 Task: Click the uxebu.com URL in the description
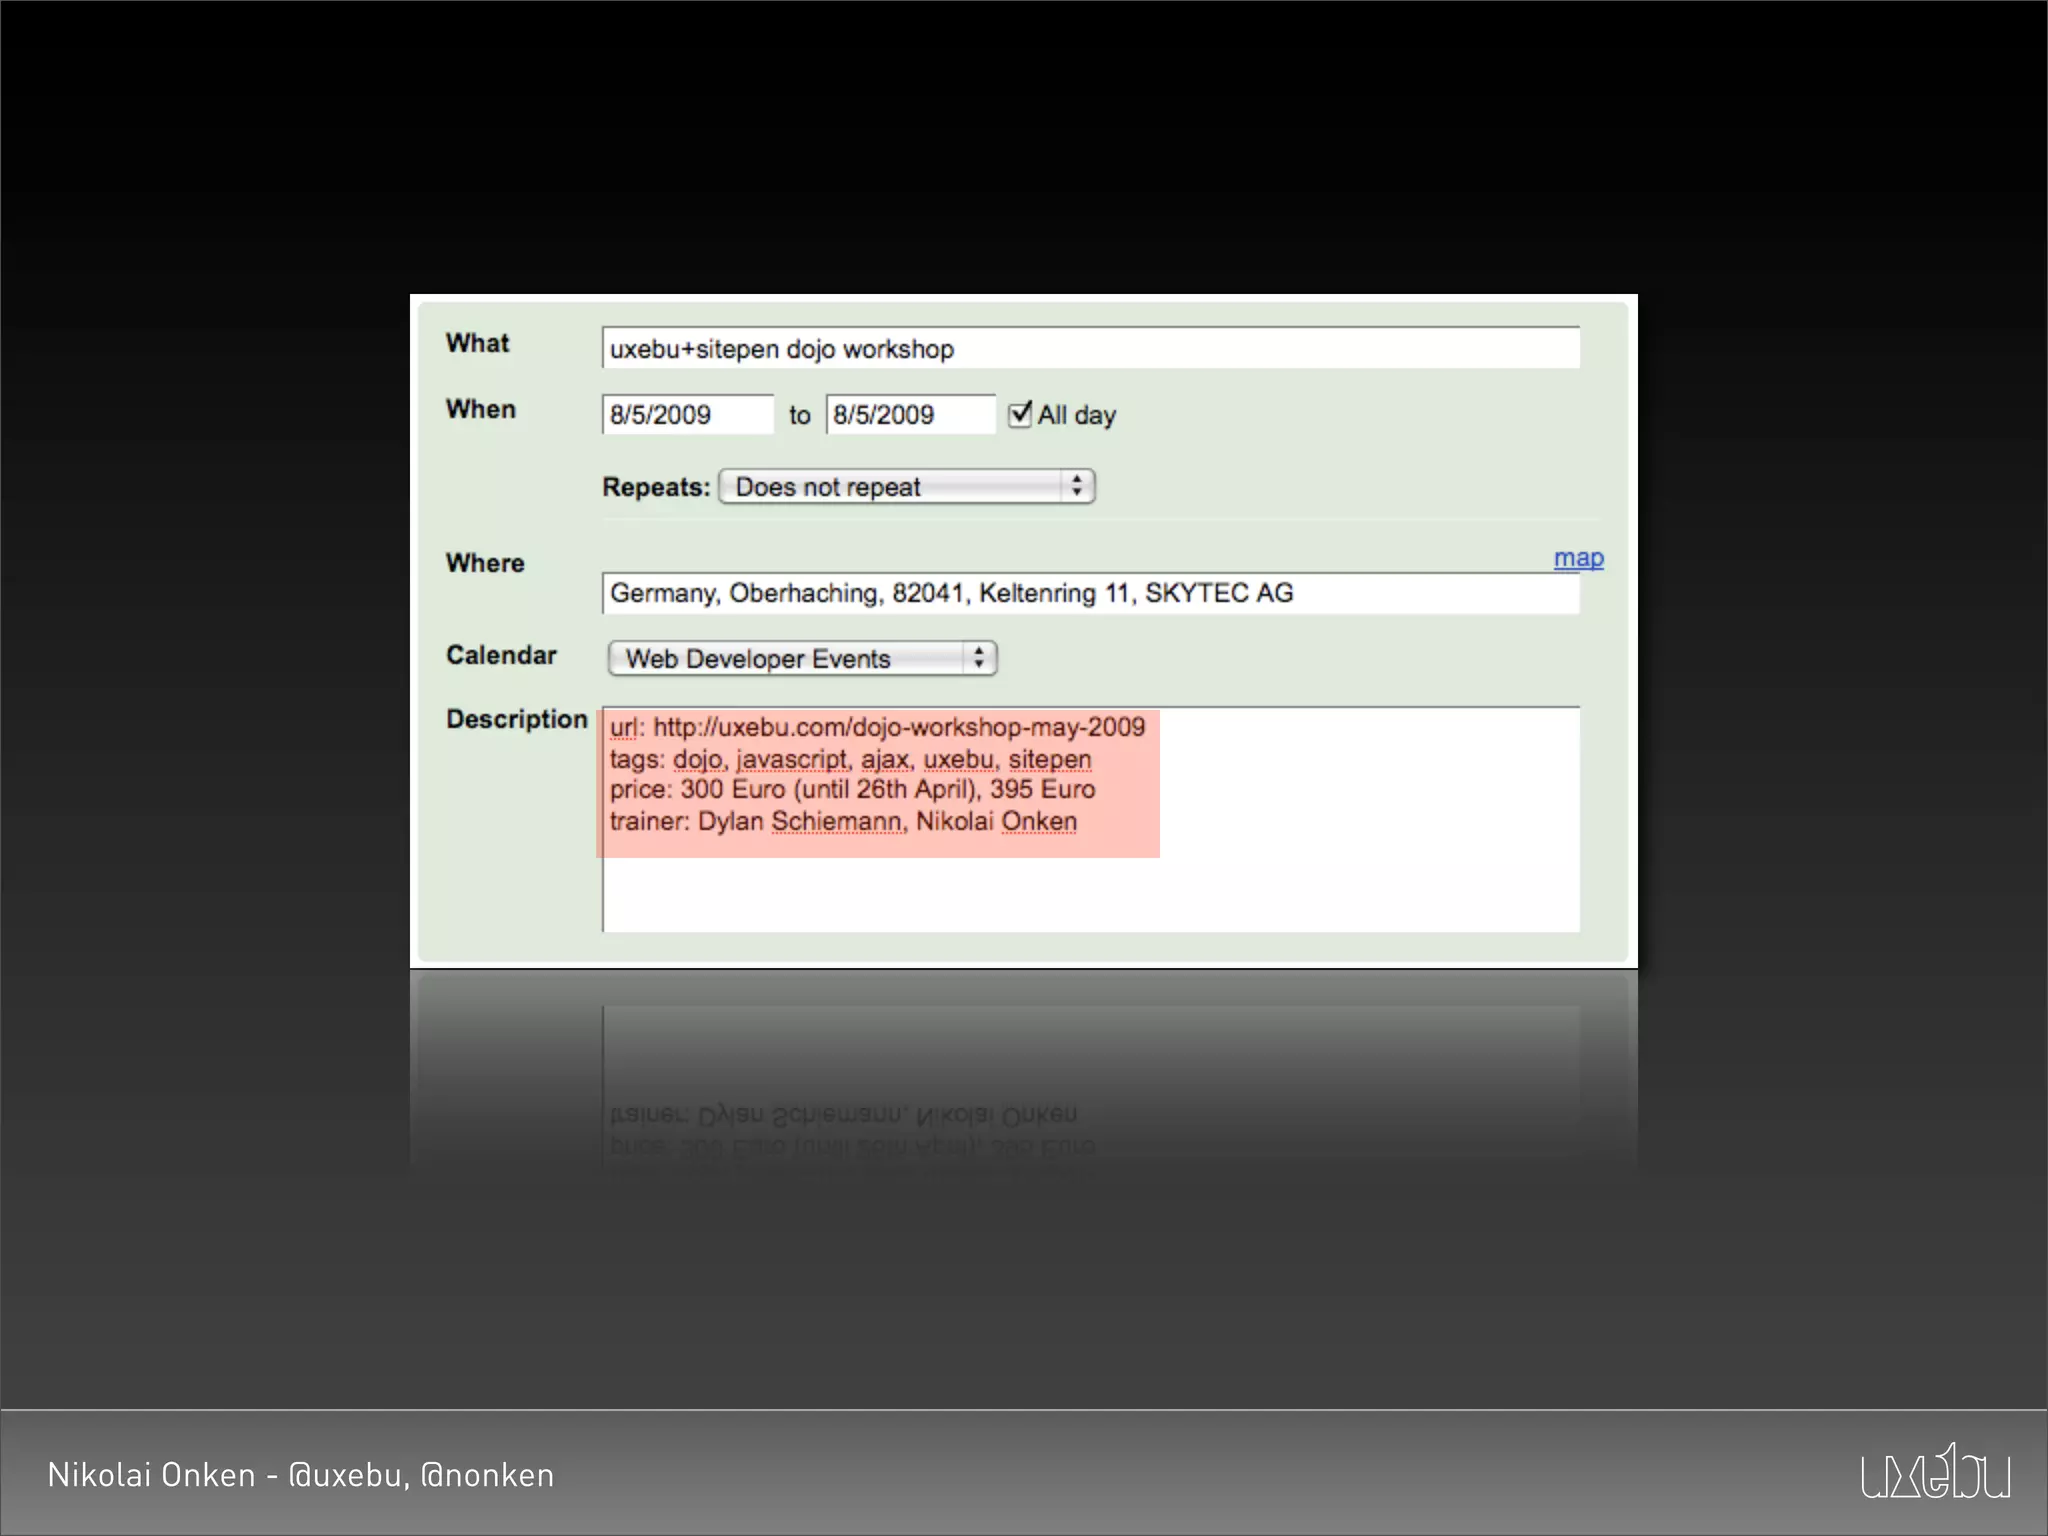click(x=898, y=727)
